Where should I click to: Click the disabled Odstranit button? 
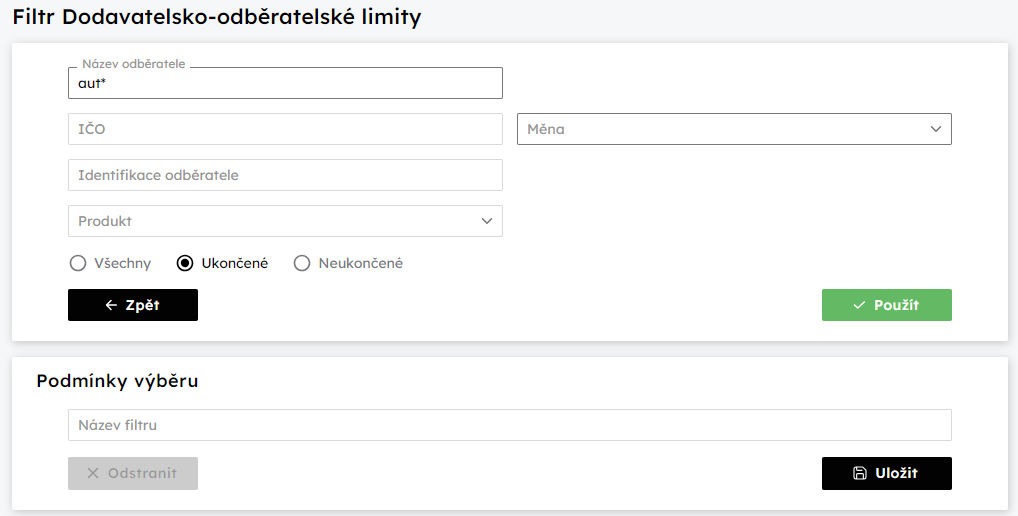pyautogui.click(x=133, y=473)
